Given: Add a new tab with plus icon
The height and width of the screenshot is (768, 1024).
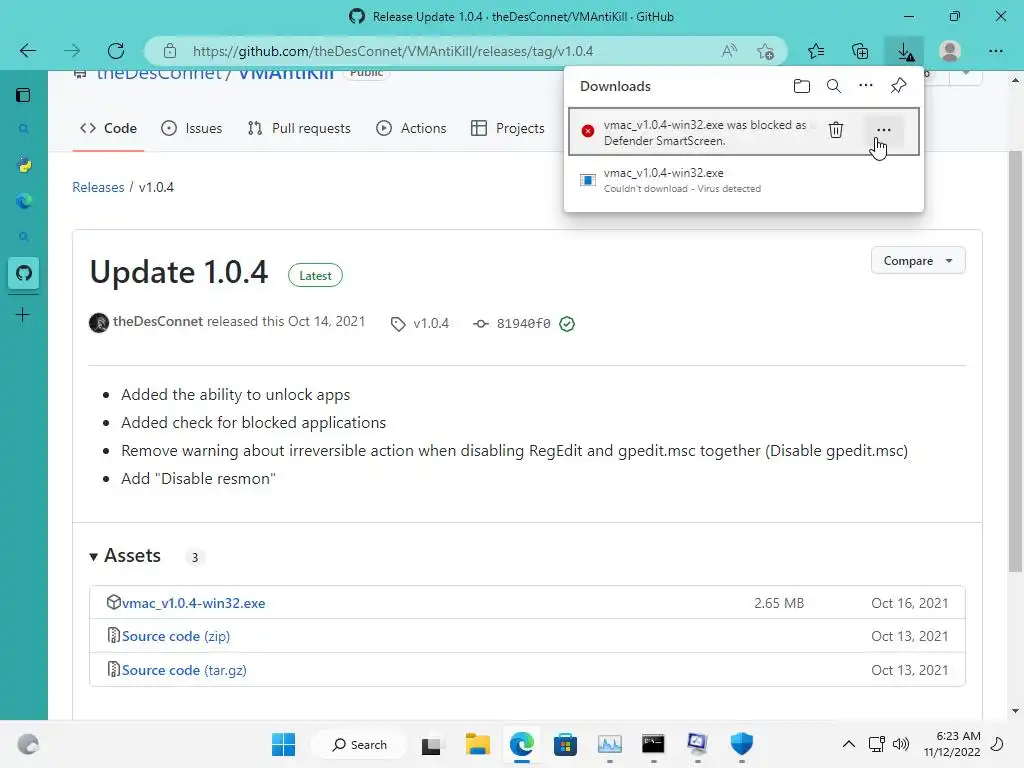Looking at the screenshot, I should point(23,315).
